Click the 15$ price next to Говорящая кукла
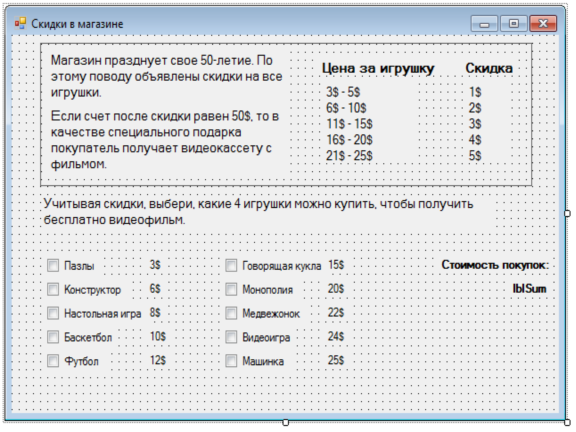Viewport: 576px width, 432px height. 336,265
